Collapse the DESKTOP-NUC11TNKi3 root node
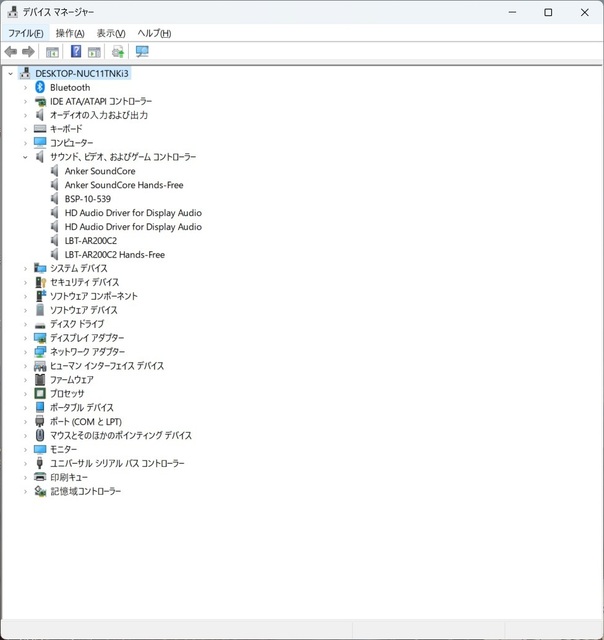The height and width of the screenshot is (640, 604). (11, 74)
